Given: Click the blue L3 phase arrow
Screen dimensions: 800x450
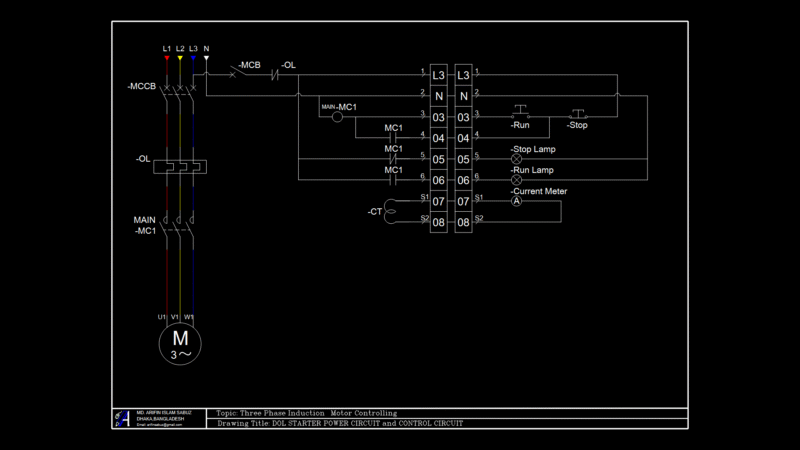Looking at the screenshot, I should [x=193, y=58].
